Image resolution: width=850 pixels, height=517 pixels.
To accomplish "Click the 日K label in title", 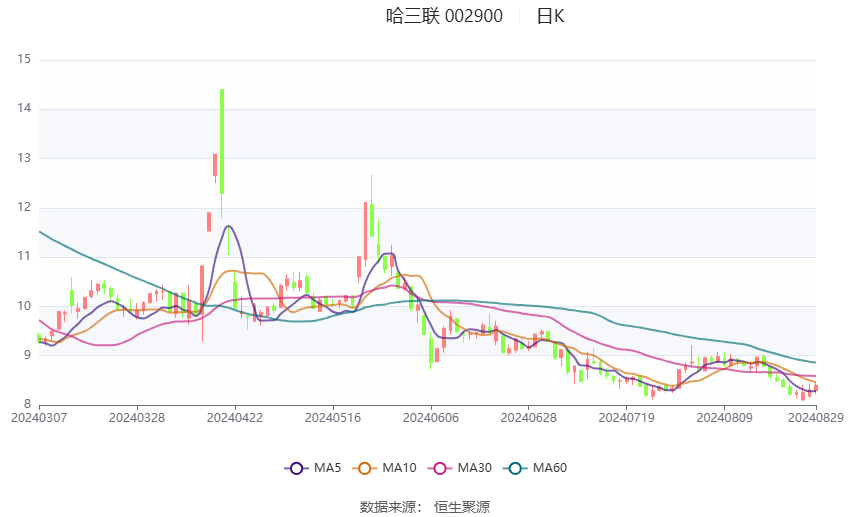I will 550,16.
